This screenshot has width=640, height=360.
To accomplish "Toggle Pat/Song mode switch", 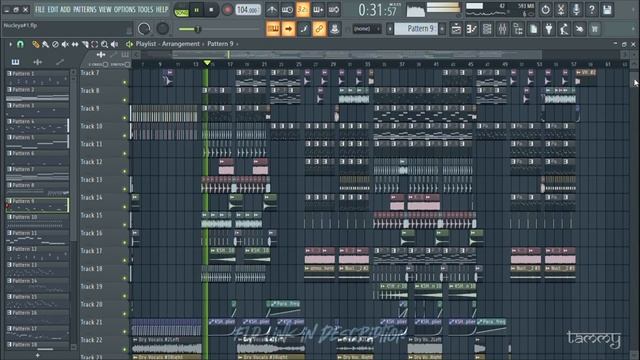I will (181, 10).
